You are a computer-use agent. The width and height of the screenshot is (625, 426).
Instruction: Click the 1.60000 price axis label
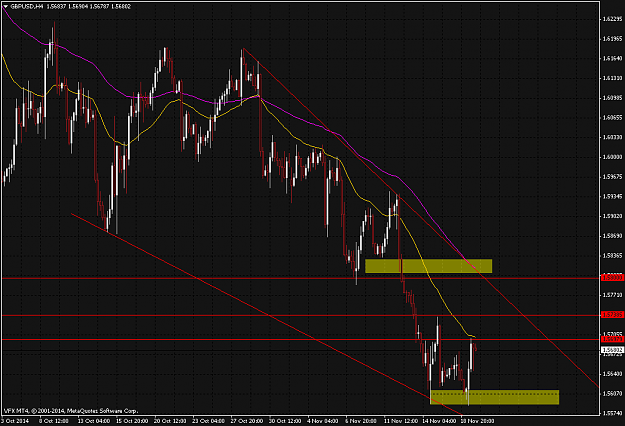coord(613,157)
